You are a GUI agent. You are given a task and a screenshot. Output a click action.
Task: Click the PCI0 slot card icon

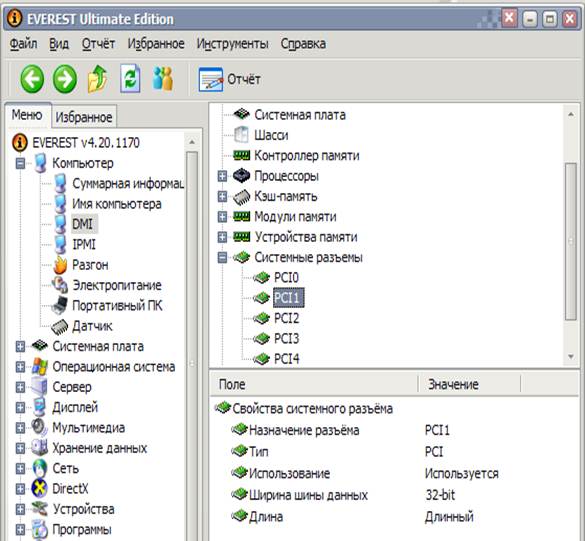261,277
